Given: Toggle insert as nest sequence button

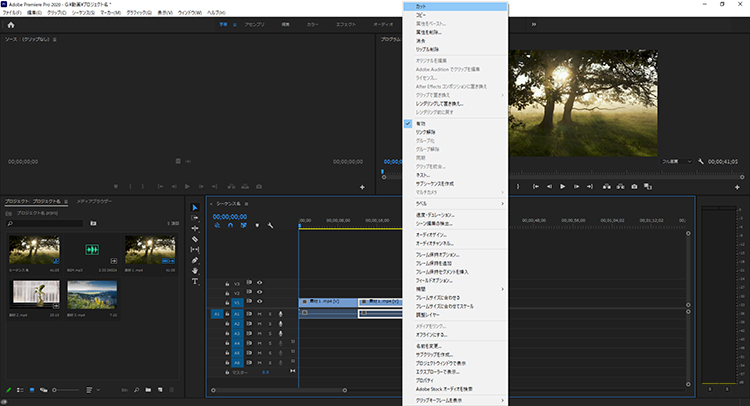Looking at the screenshot, I should point(217,225).
